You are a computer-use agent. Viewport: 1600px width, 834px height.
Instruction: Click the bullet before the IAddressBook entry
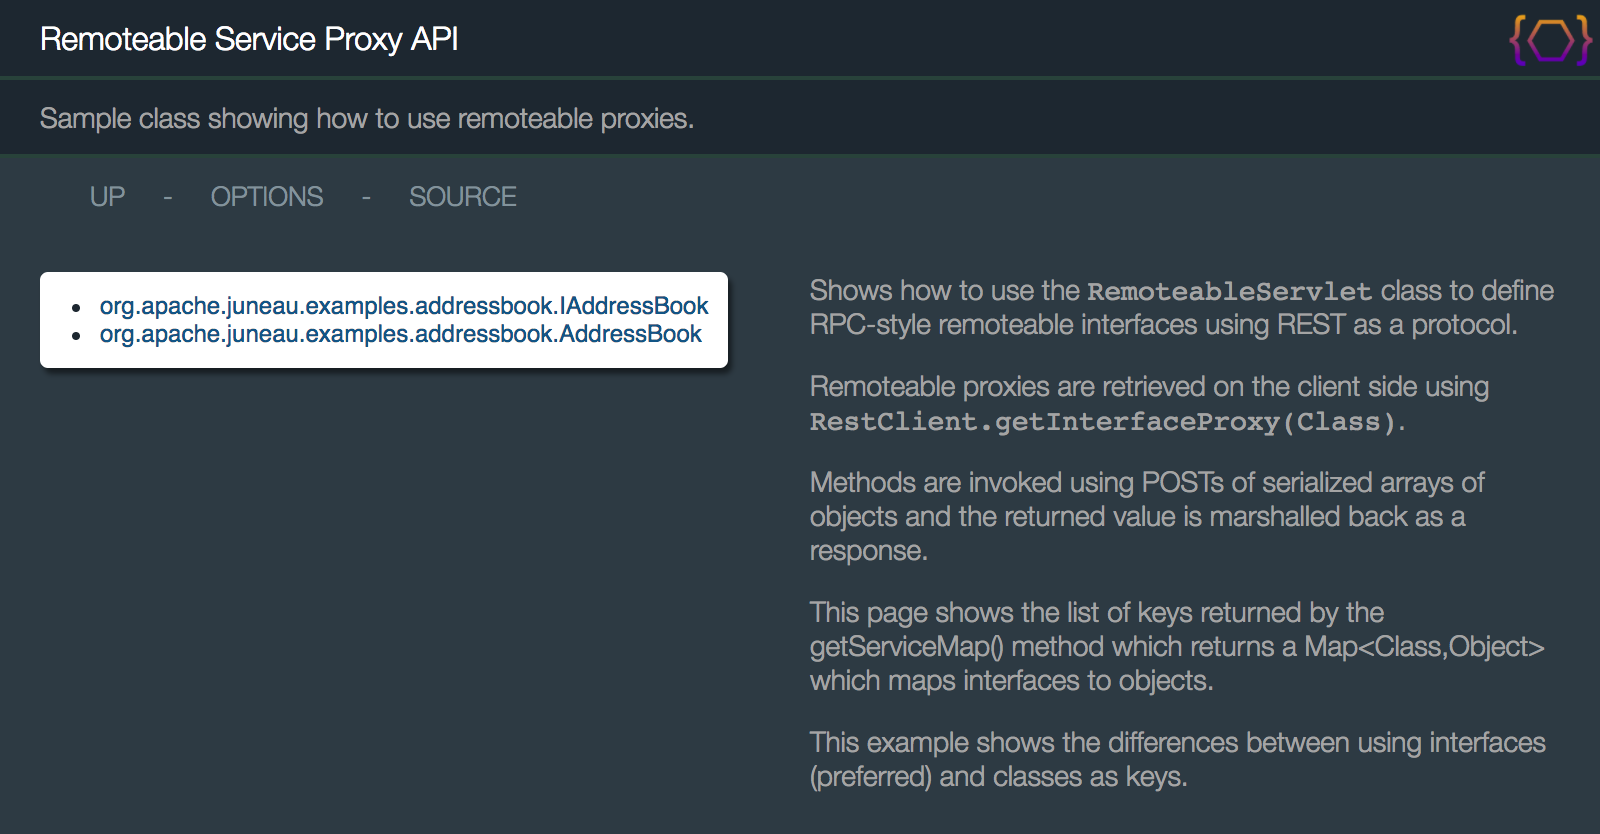click(76, 308)
